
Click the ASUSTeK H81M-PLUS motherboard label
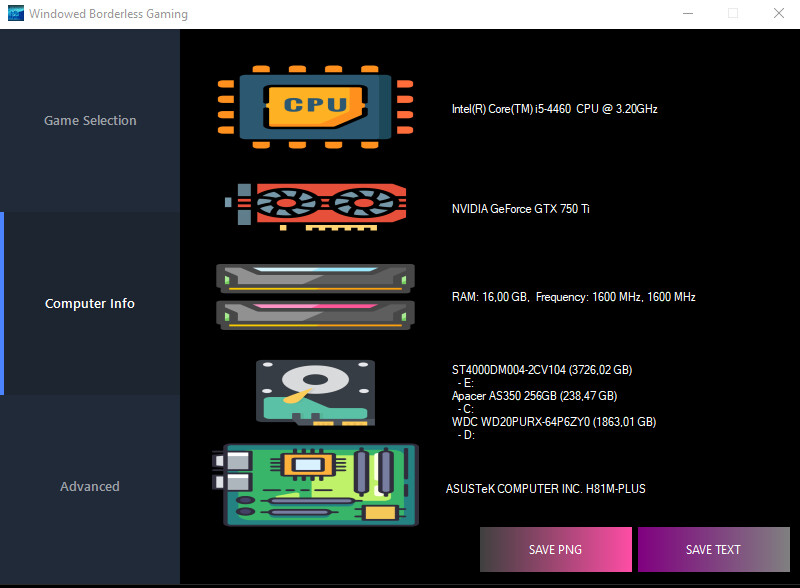coord(546,489)
